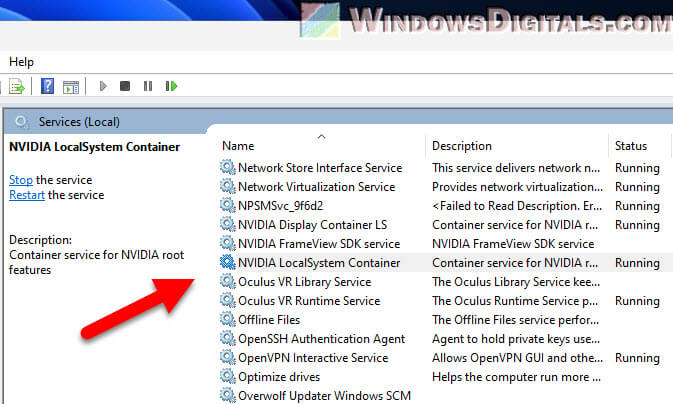Click the blue Help question mark icon
The height and width of the screenshot is (404, 673).
[47, 86]
